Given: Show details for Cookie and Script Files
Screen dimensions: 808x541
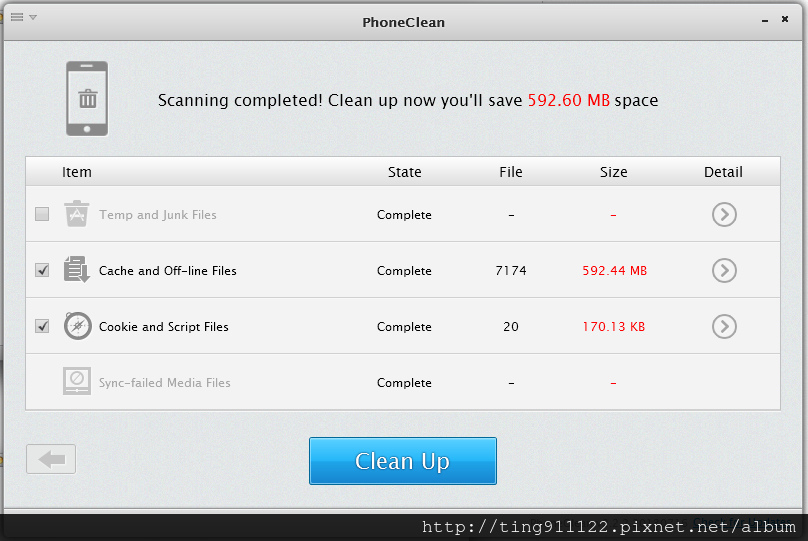Looking at the screenshot, I should click(724, 327).
